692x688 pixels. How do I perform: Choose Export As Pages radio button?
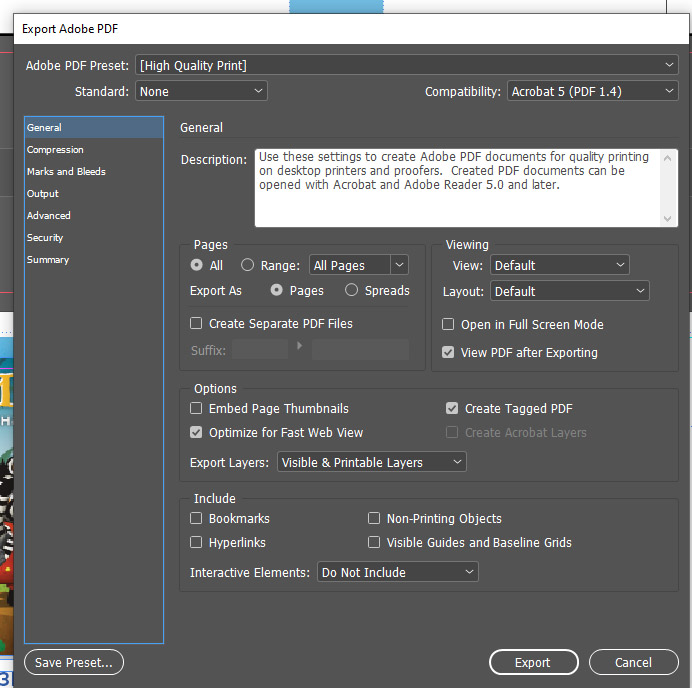[x=276, y=290]
